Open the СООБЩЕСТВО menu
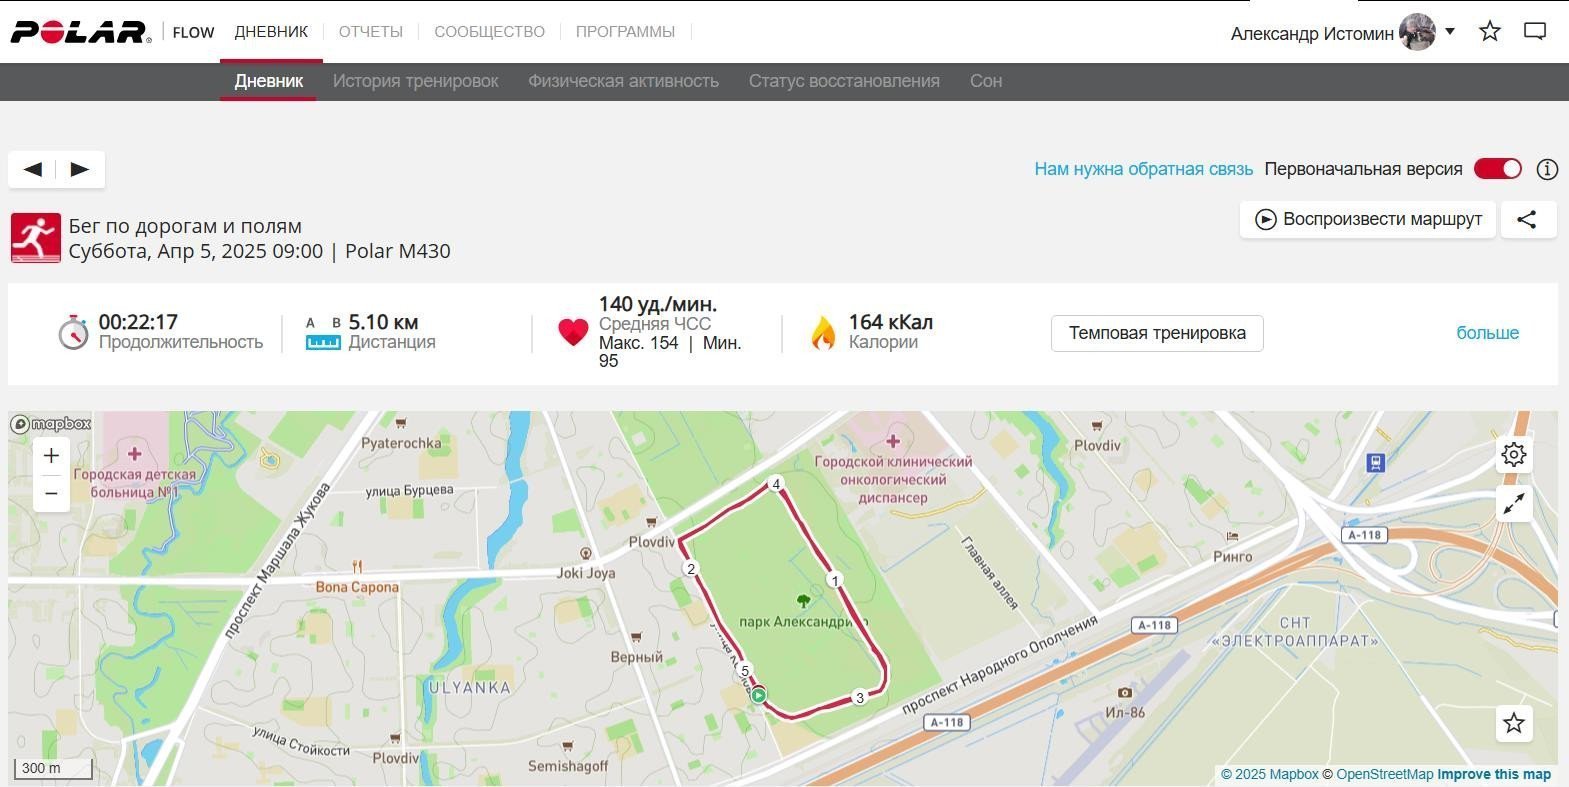 [489, 32]
